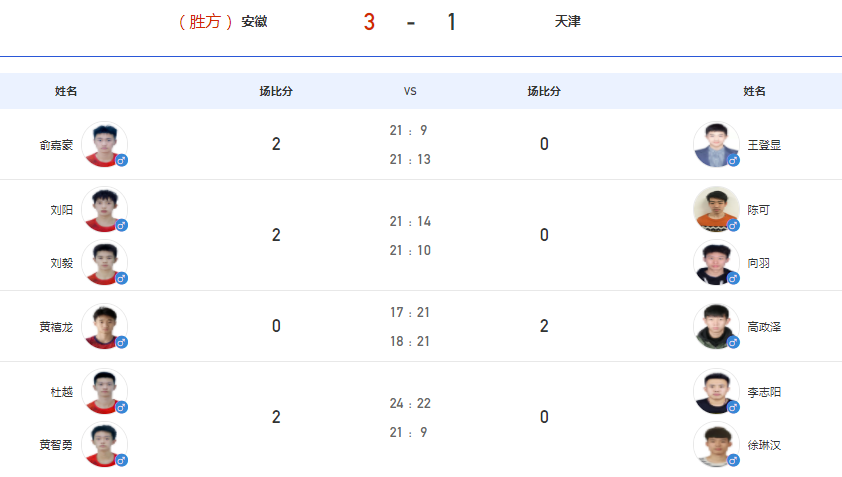The width and height of the screenshot is (842, 477).
Task: Click the gender icon on 刘毅's avatar
Action: (122, 278)
